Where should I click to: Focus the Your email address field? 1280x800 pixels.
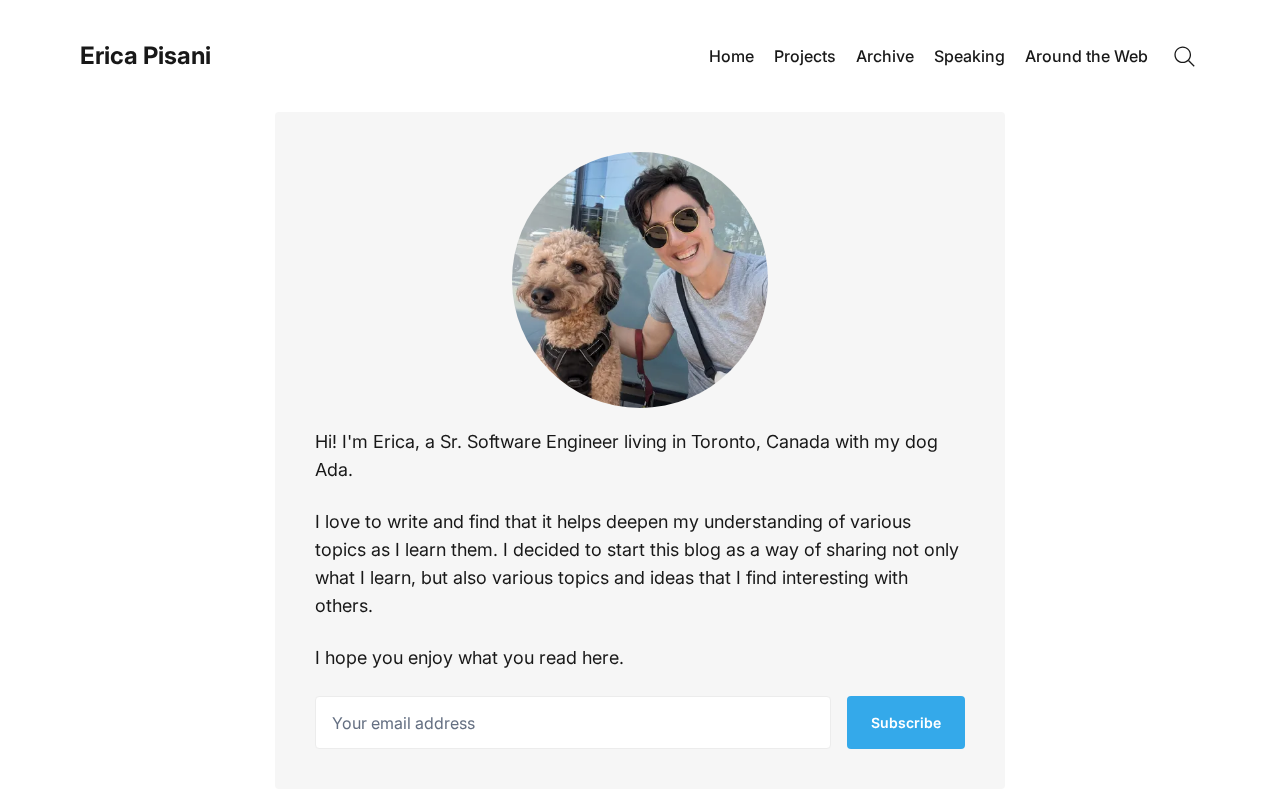tap(572, 723)
